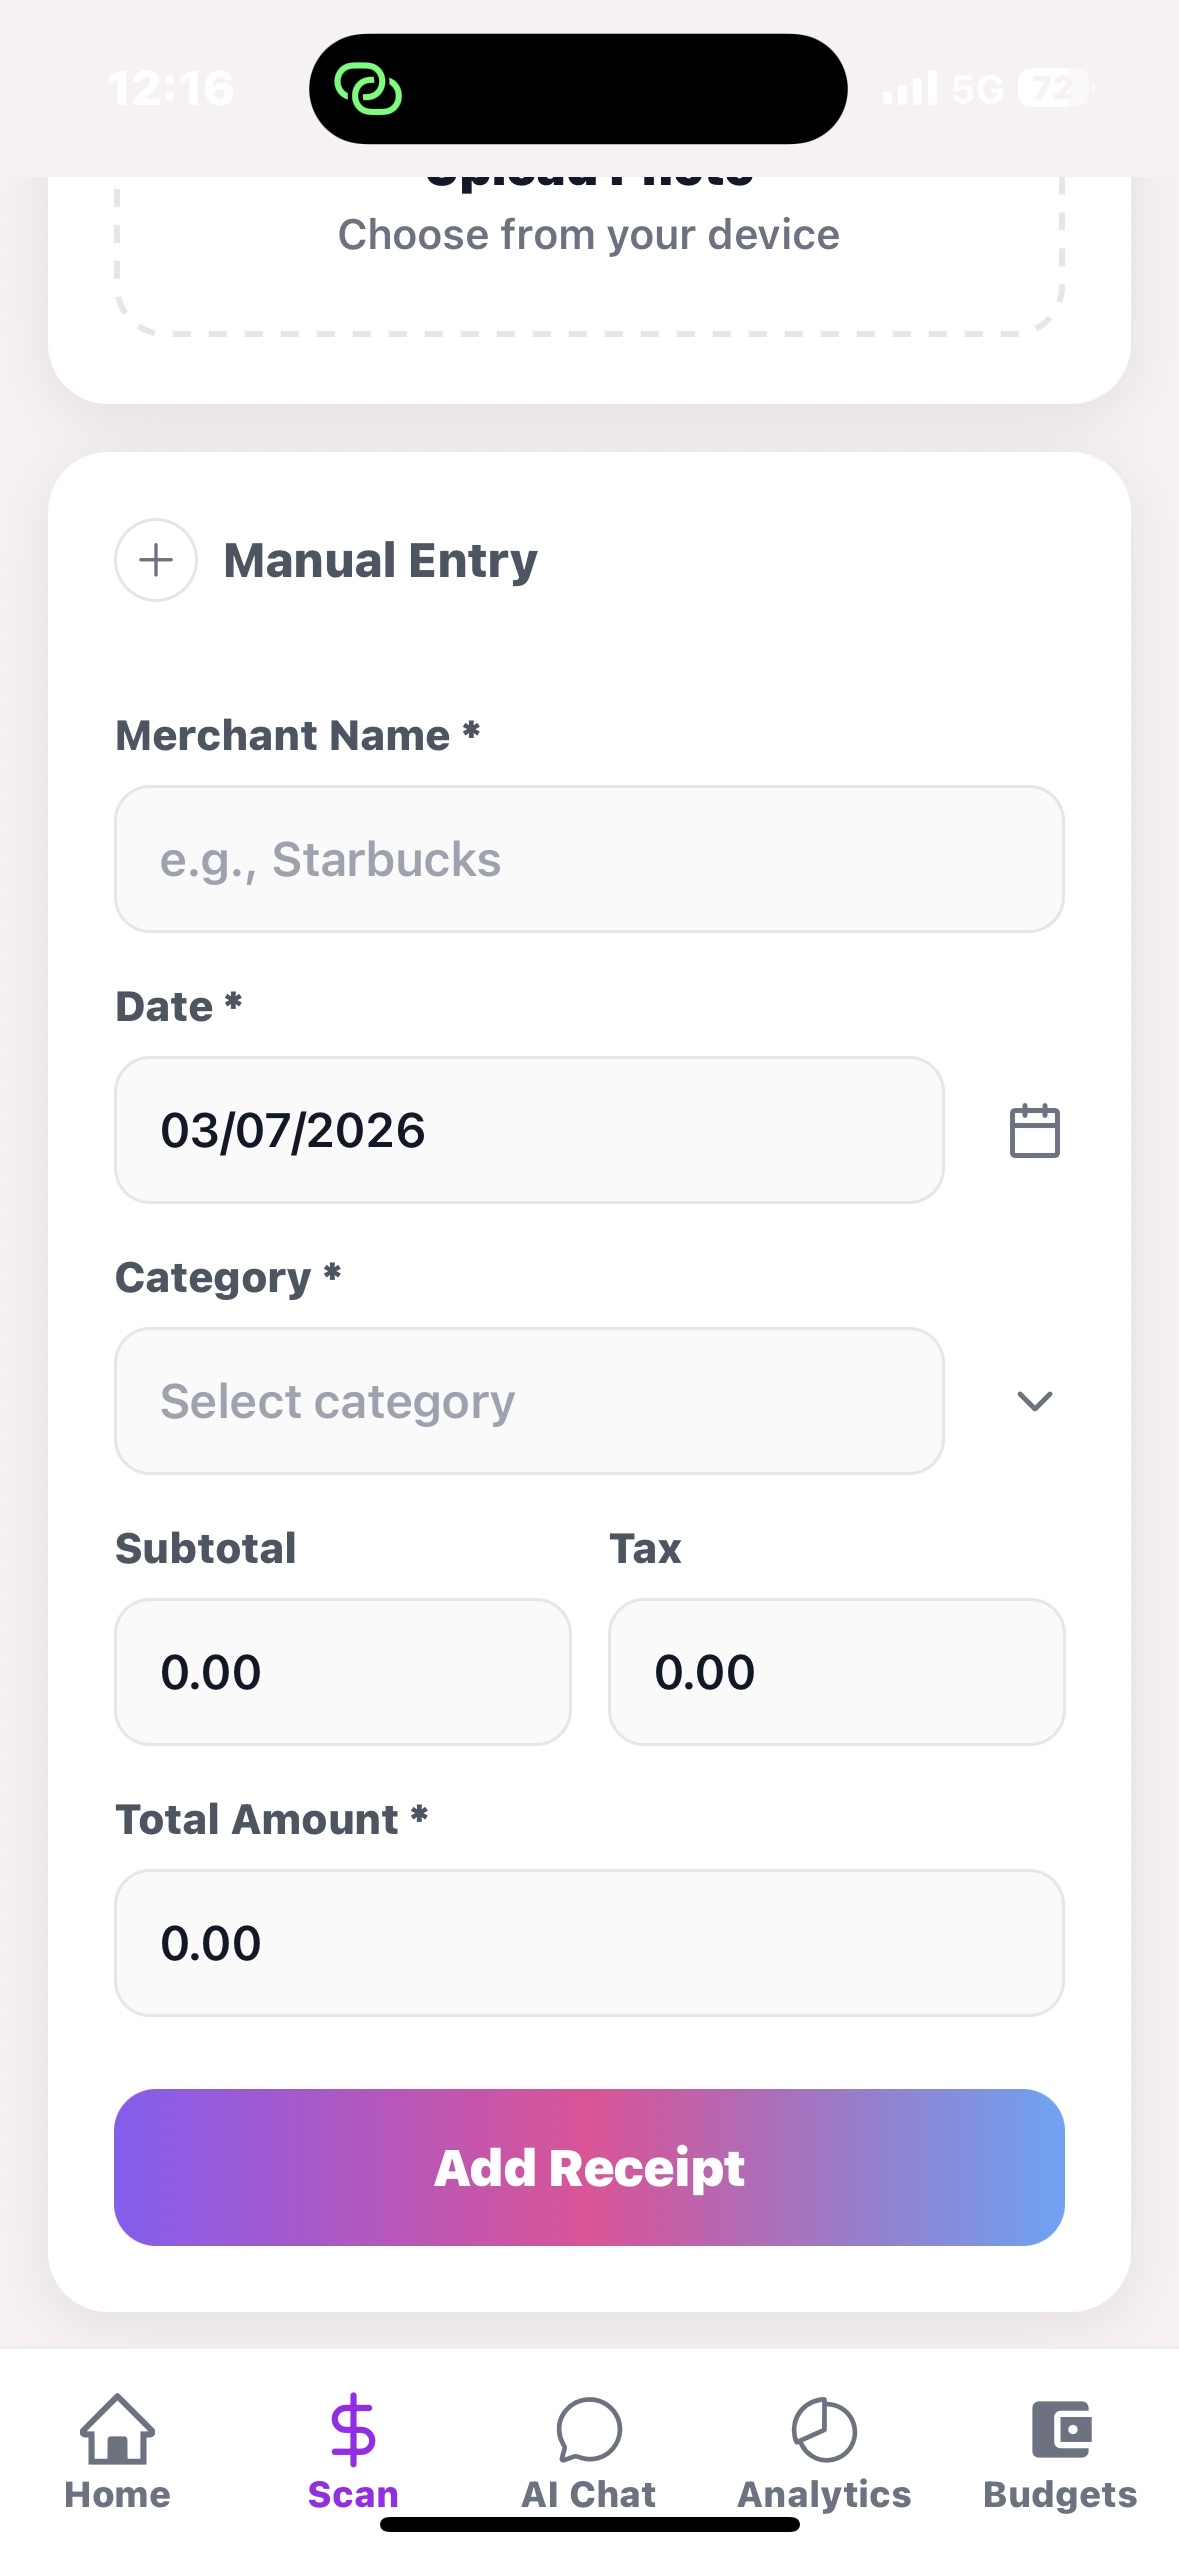Tap the plus icon beside Manual Entry
This screenshot has width=1179, height=2556.
click(156, 560)
